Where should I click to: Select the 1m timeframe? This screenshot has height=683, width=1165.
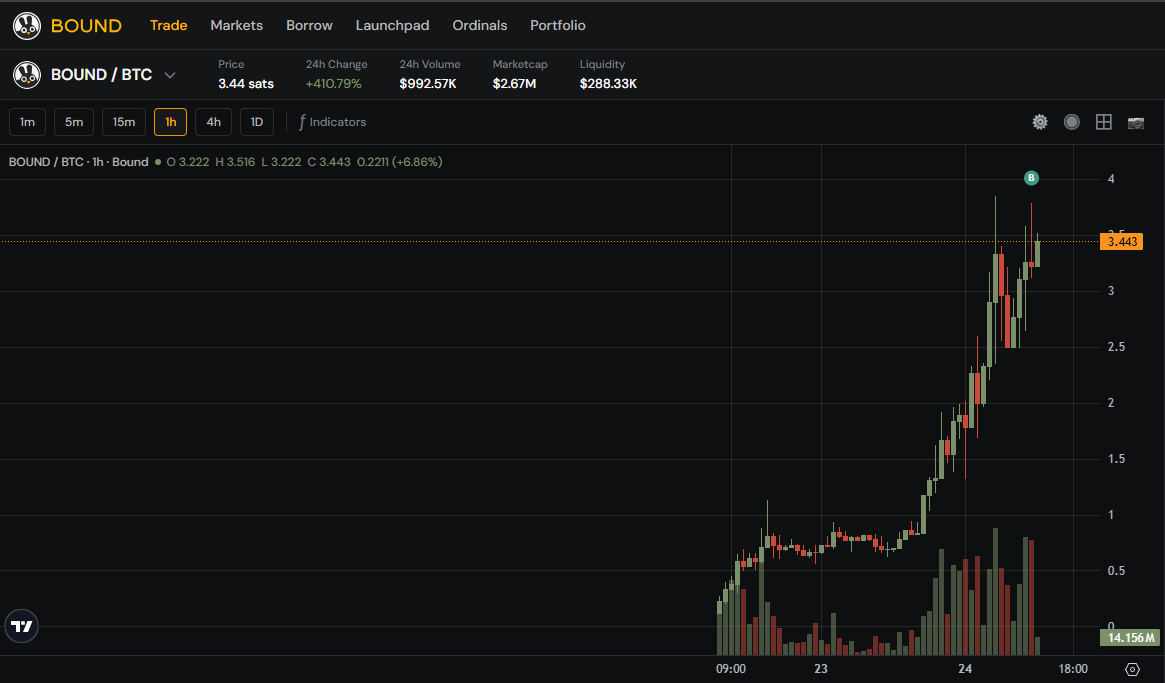click(27, 122)
